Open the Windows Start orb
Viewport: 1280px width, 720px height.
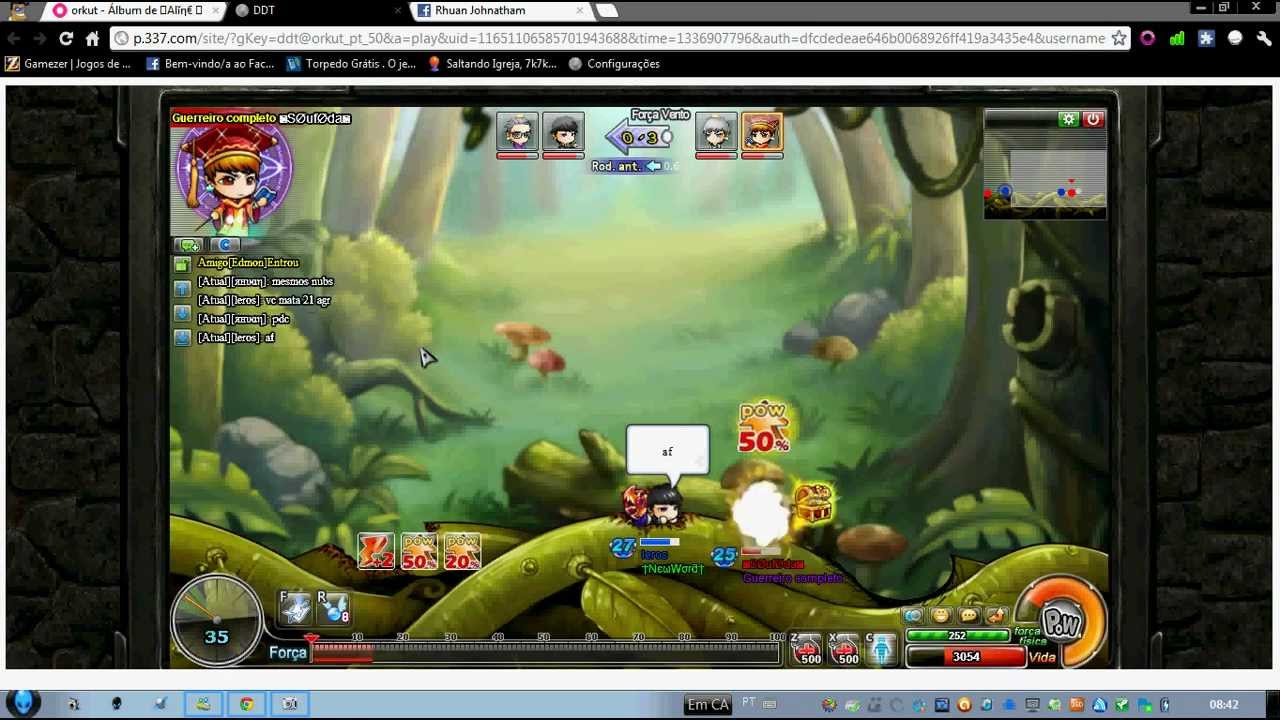coord(23,703)
